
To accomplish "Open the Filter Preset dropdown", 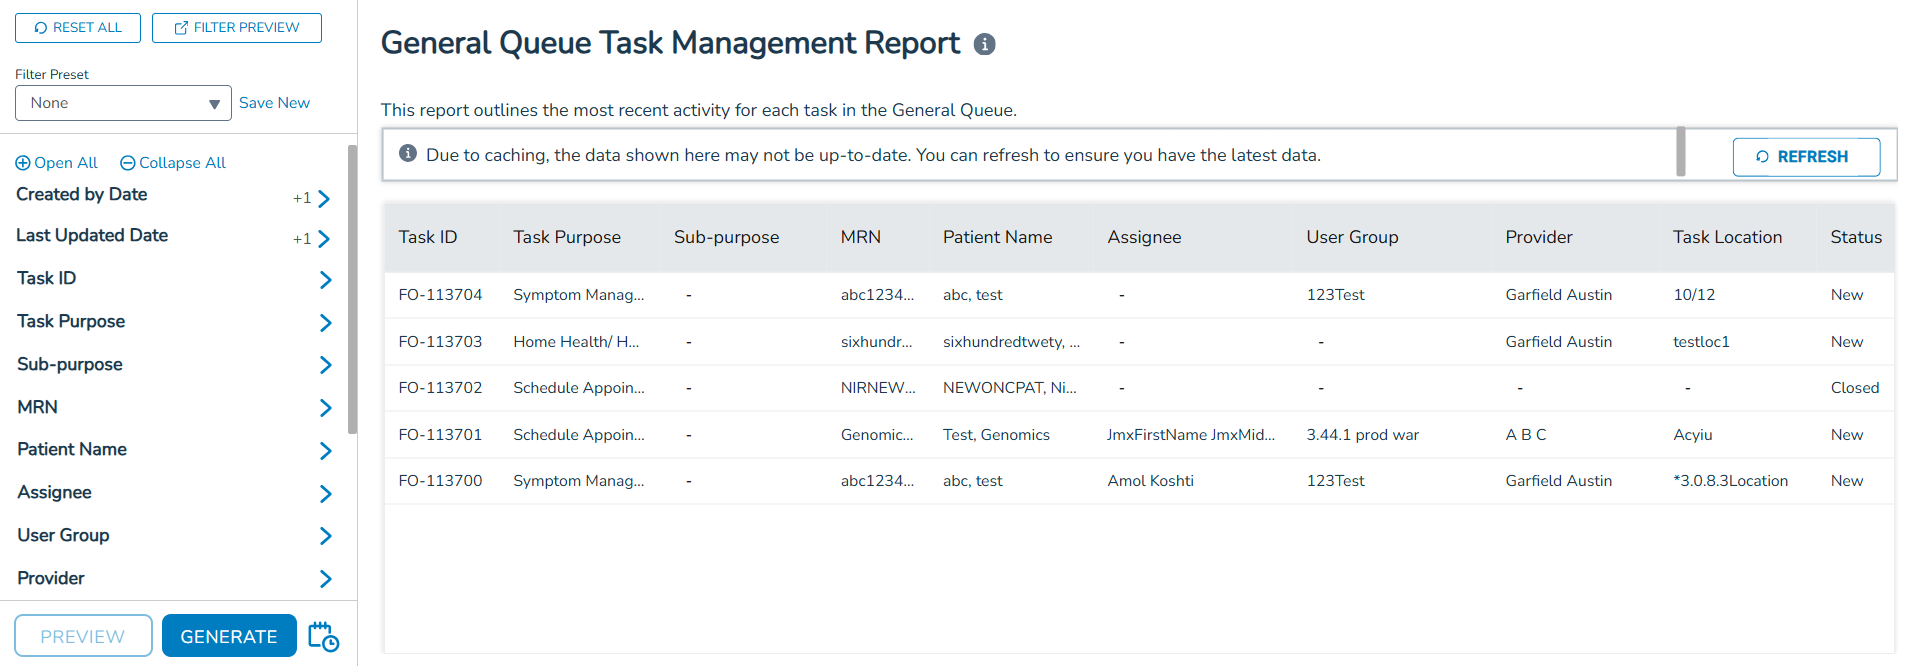I will pyautogui.click(x=123, y=103).
